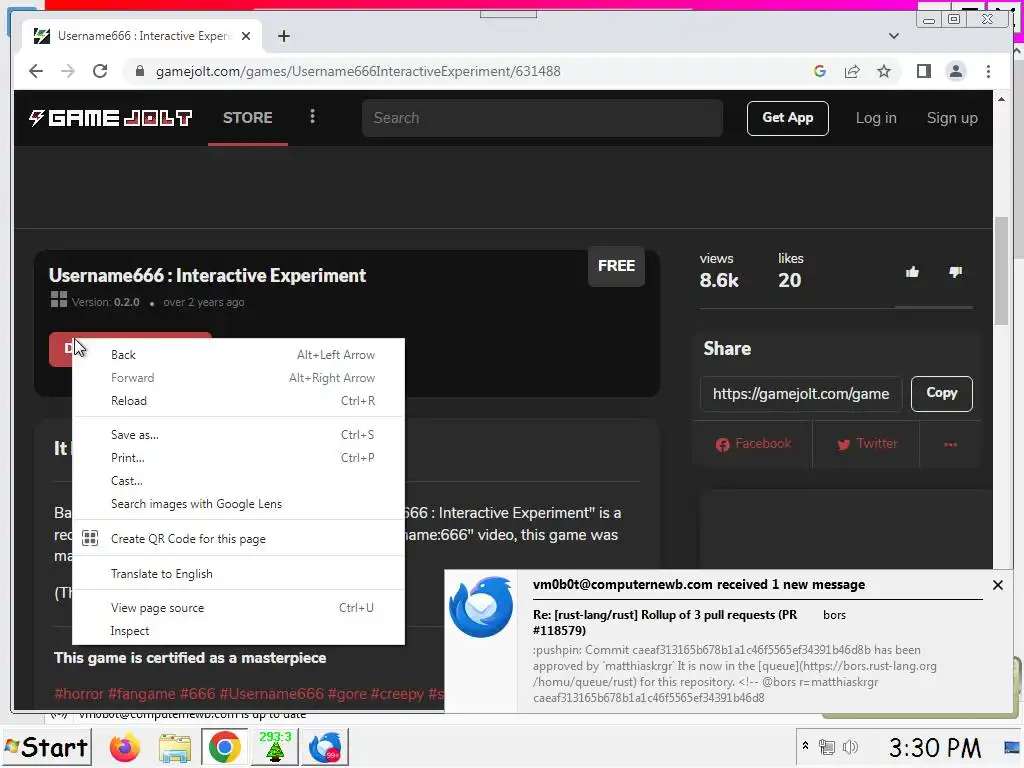The image size is (1024, 768).
Task: Click the 3:30 PM clock
Action: [935, 748]
